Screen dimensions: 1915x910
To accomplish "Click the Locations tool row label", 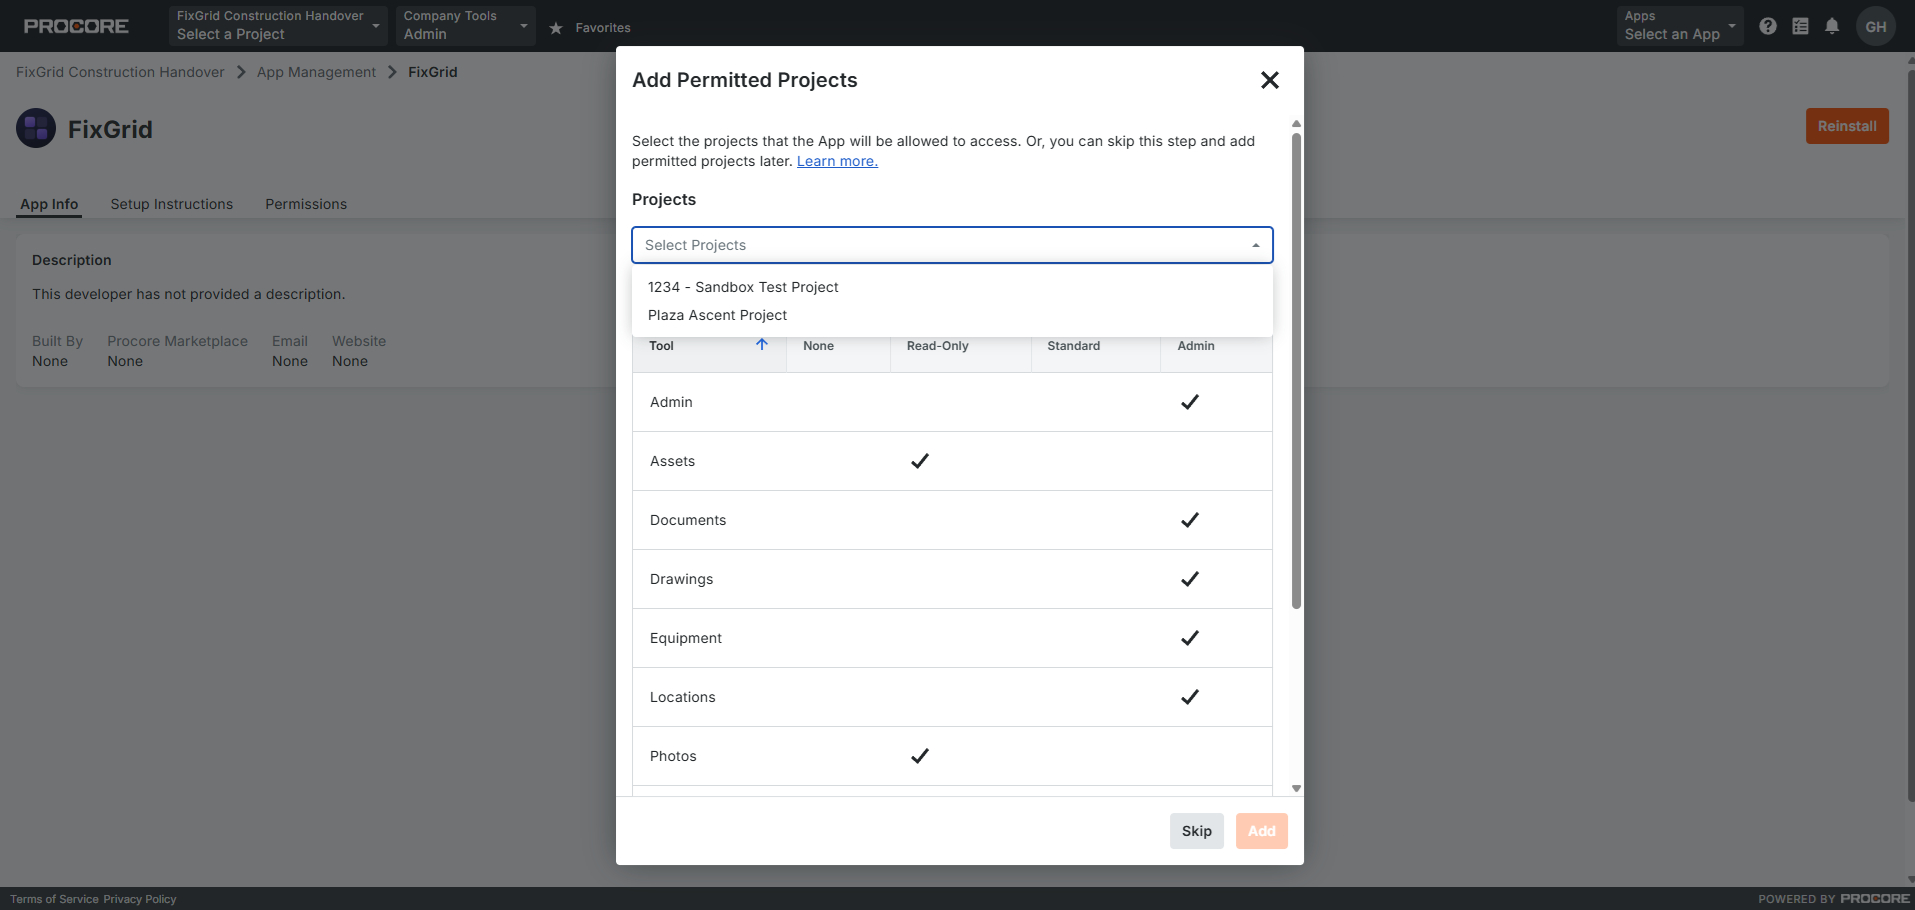I will coord(683,697).
